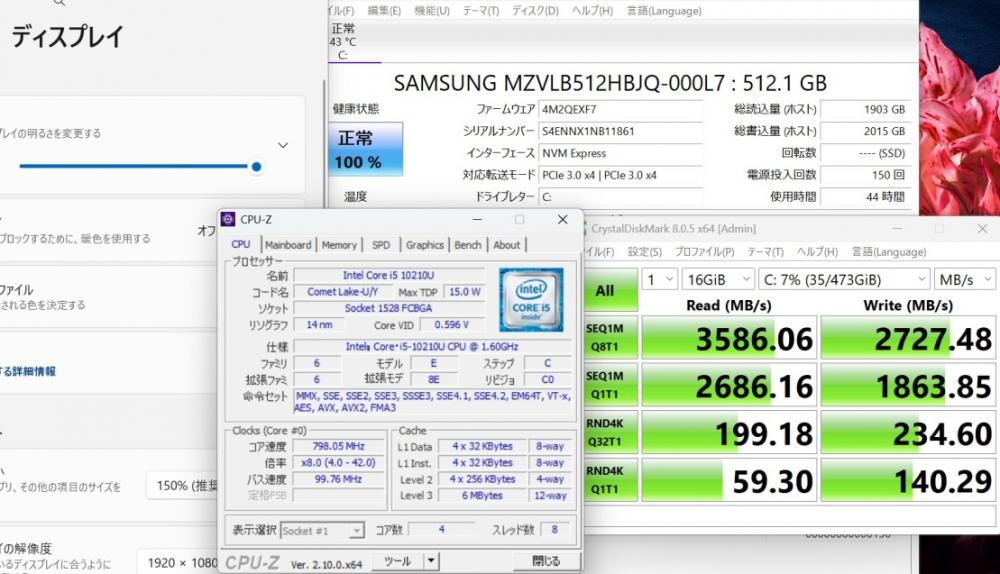The image size is (1000, 574).
Task: Open the Socket #1 selection dropdown
Action: [322, 531]
